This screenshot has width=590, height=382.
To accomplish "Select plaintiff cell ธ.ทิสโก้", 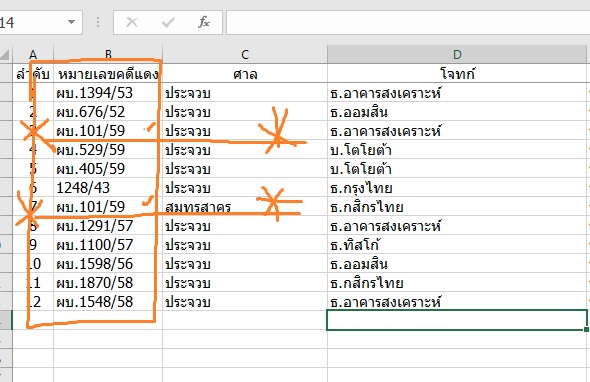I will (457, 245).
